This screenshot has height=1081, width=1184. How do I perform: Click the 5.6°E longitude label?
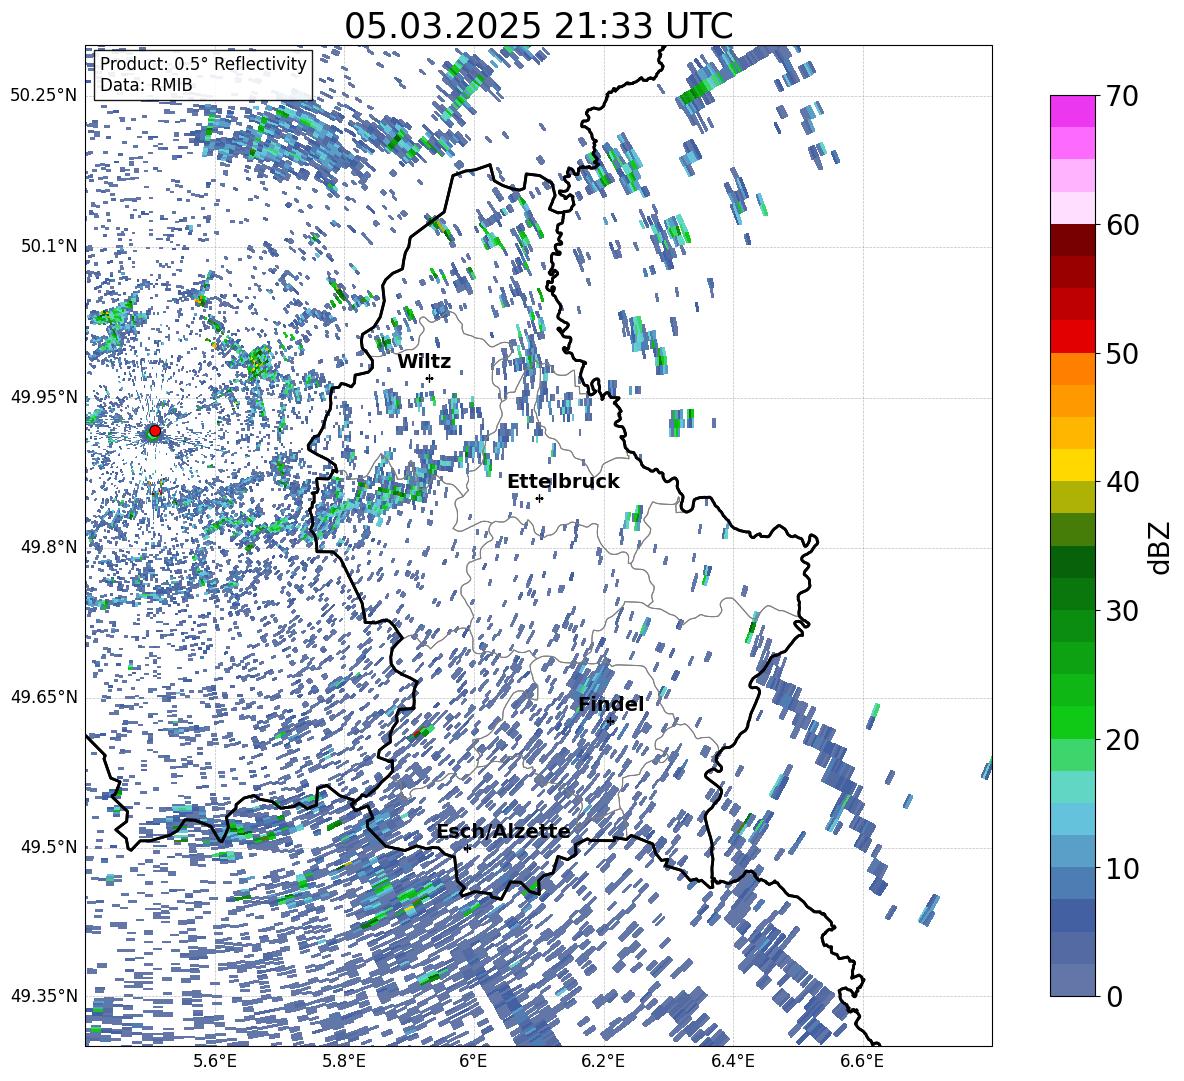click(x=215, y=1061)
